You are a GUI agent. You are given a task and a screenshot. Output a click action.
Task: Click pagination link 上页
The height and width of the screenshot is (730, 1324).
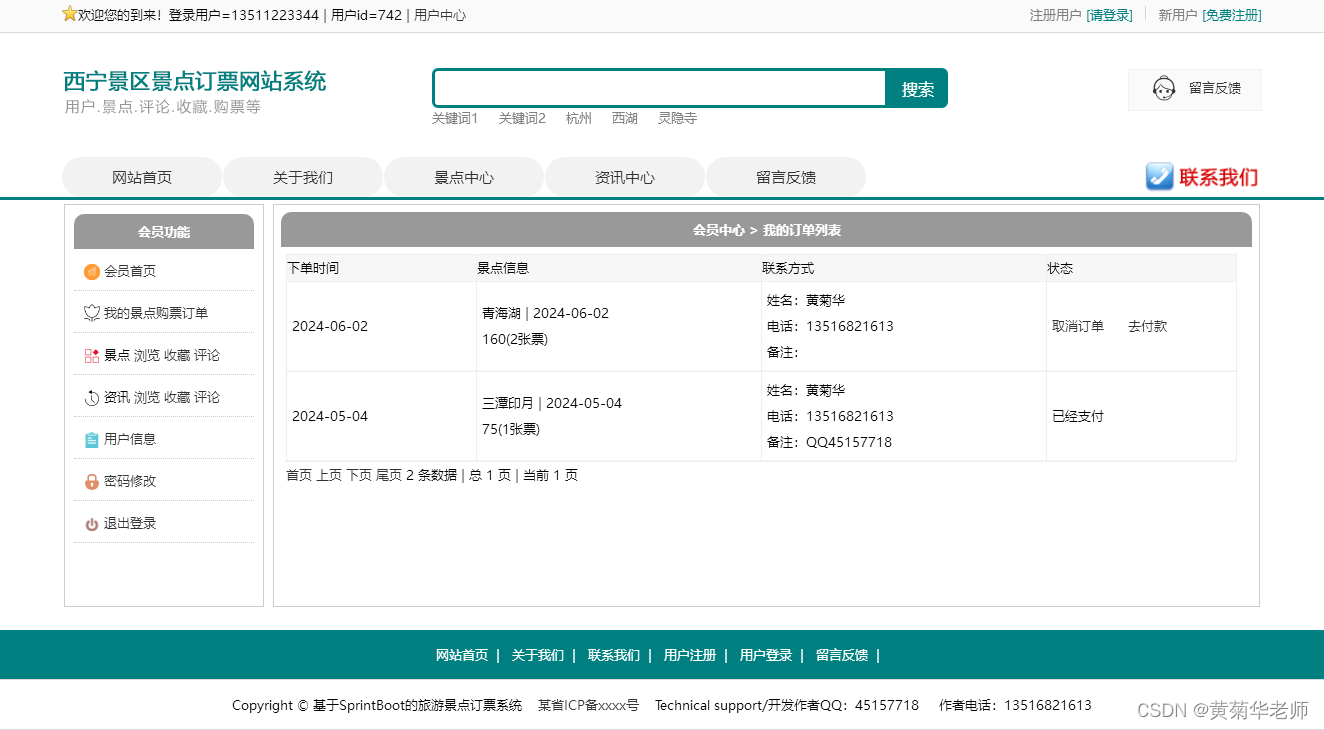click(x=329, y=475)
